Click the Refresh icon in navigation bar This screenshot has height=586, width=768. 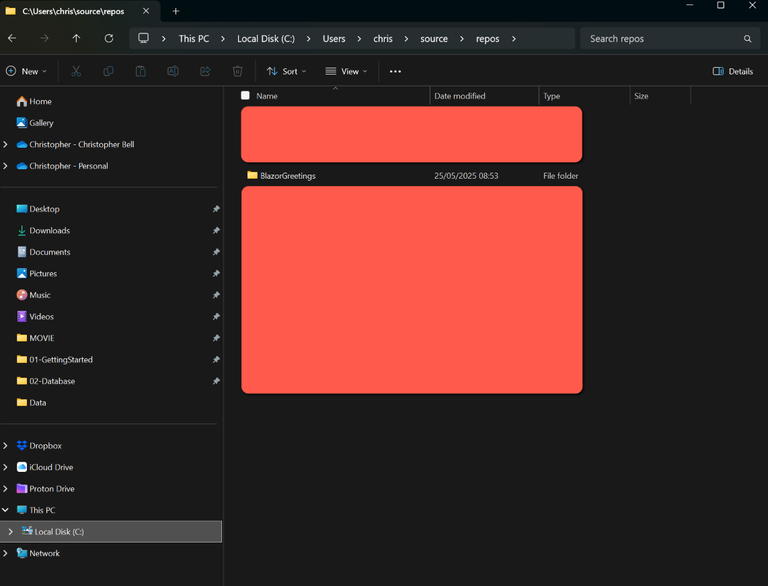pyautogui.click(x=108, y=38)
